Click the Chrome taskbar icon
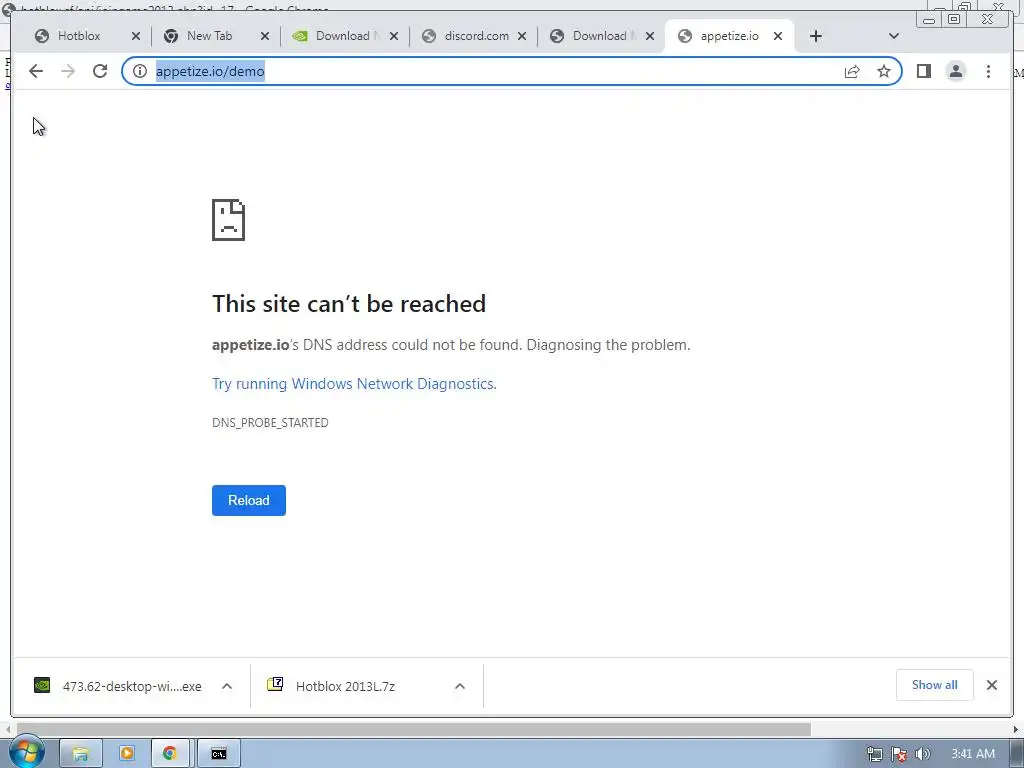This screenshot has height=768, width=1024. [170, 754]
